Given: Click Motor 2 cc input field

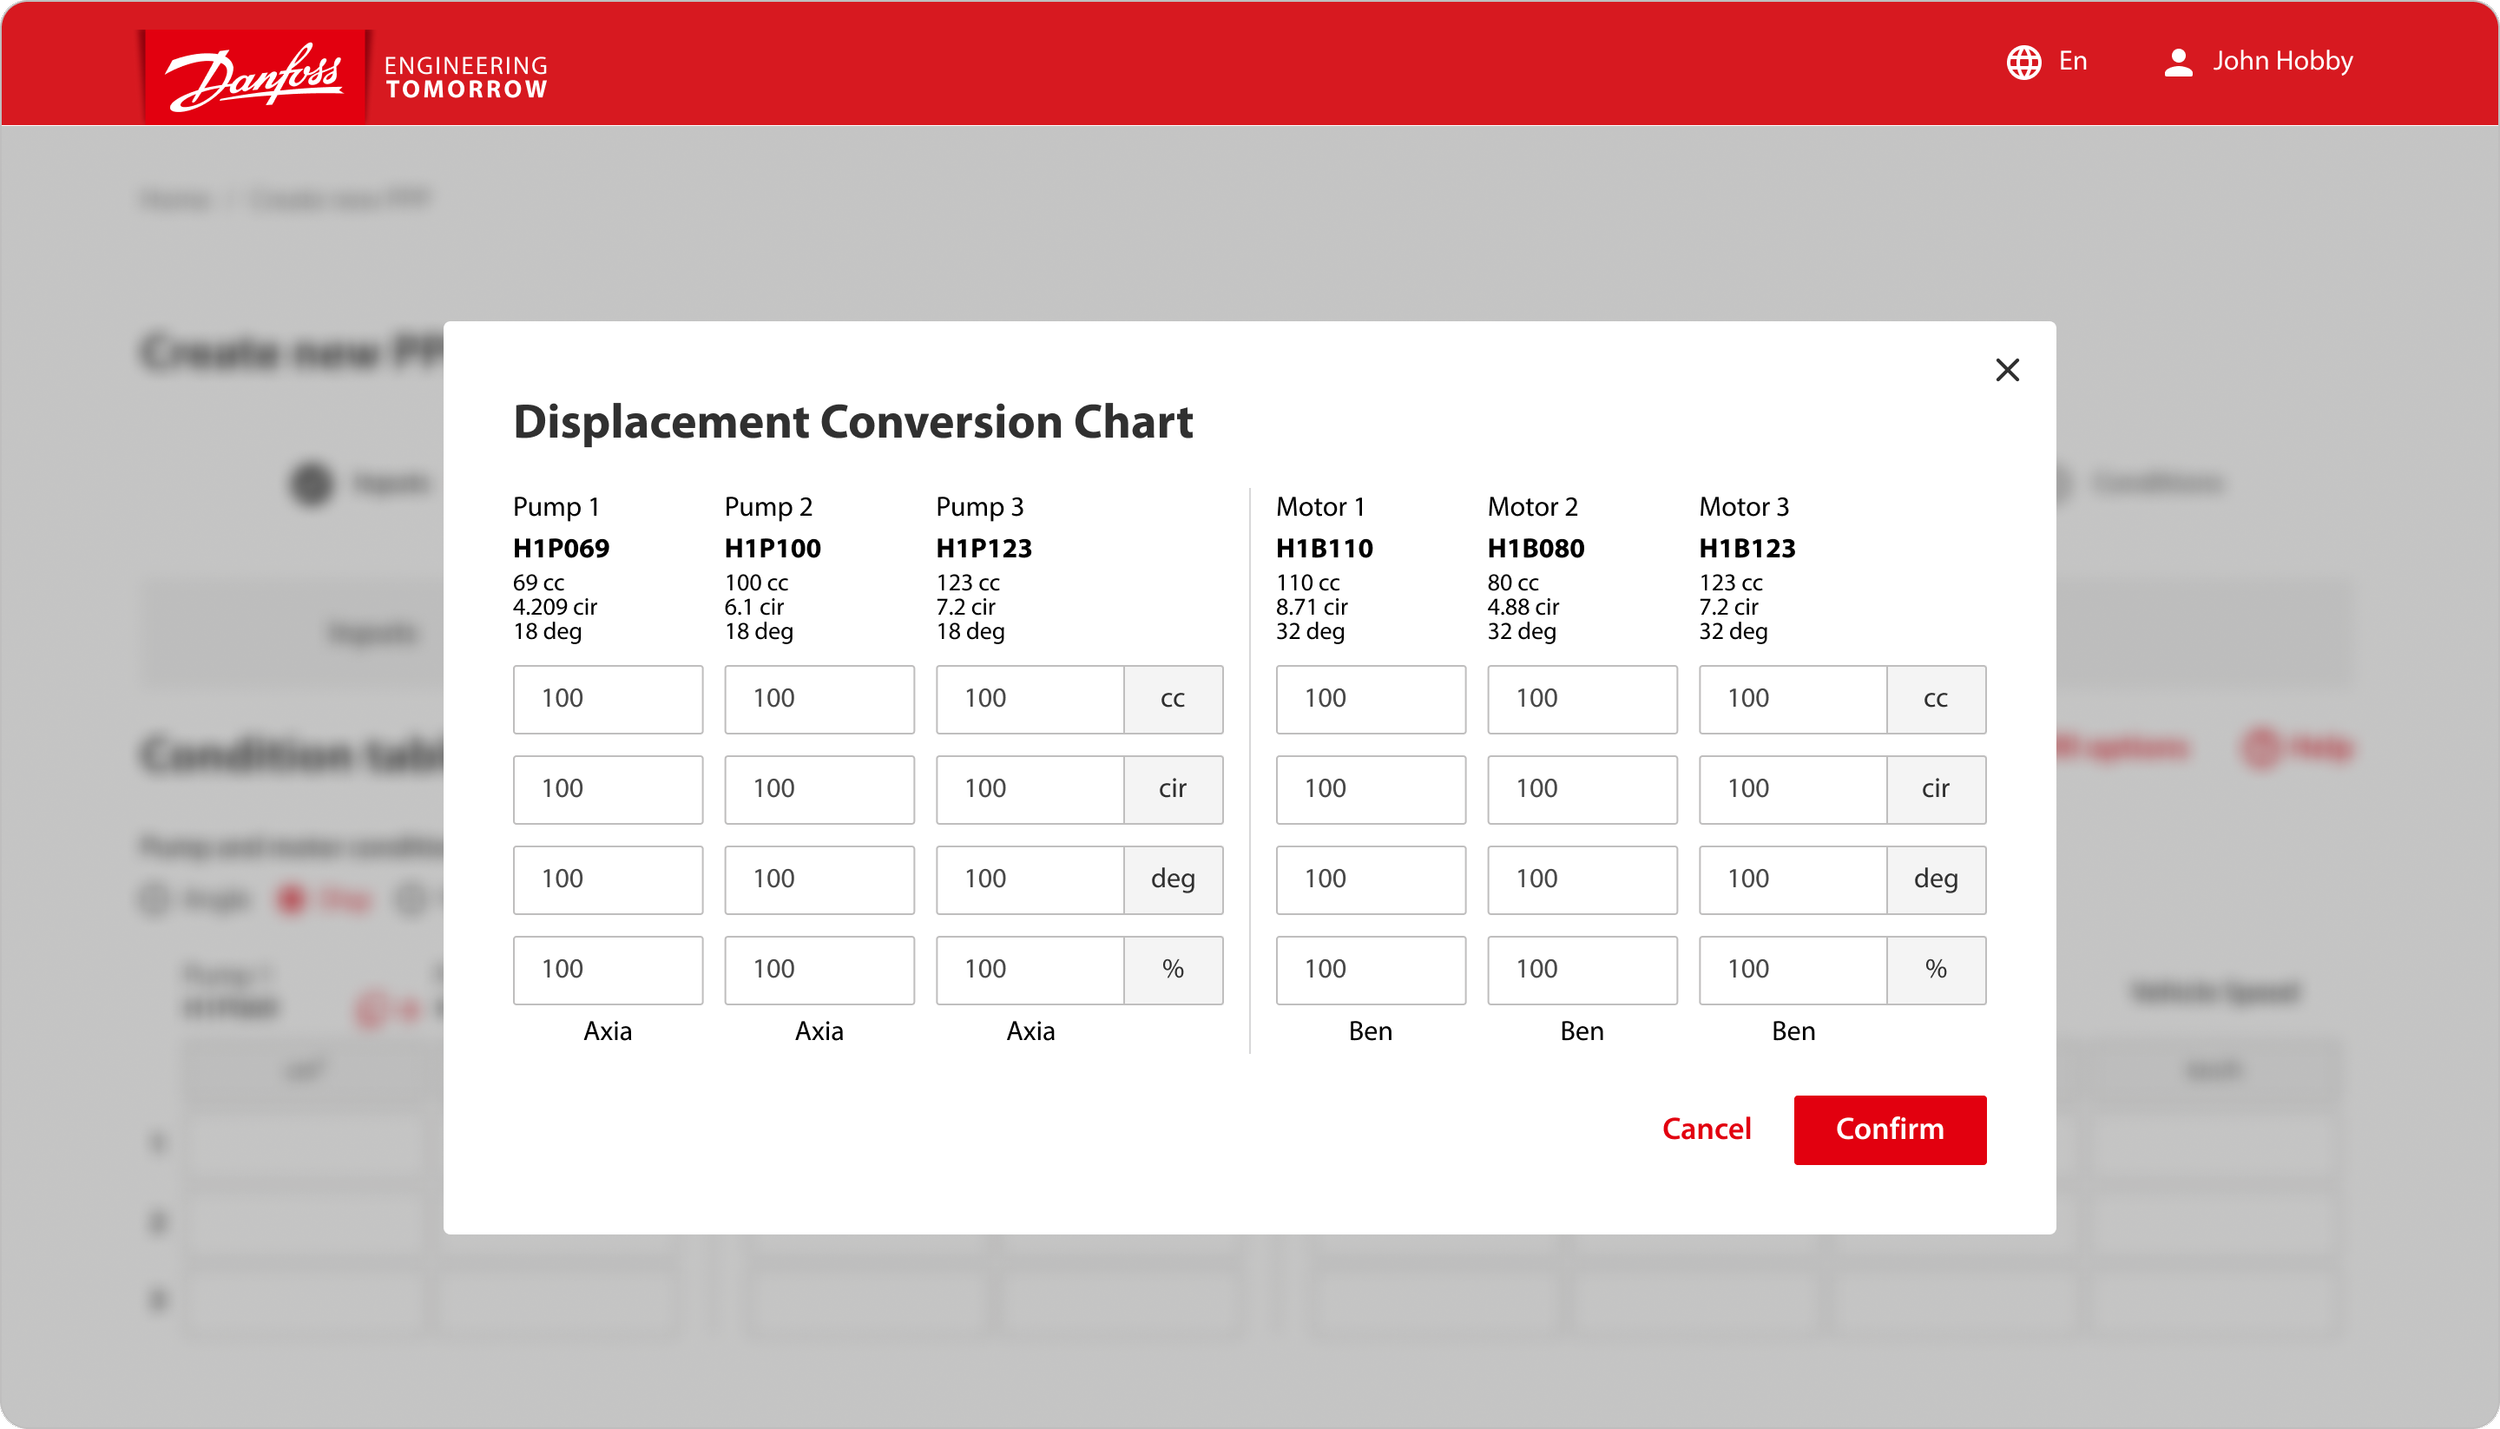Looking at the screenshot, I should point(1581,699).
